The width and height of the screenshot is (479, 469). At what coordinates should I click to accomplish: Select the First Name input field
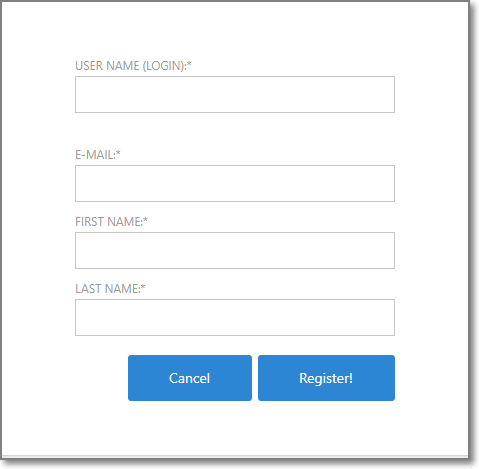pyautogui.click(x=235, y=250)
